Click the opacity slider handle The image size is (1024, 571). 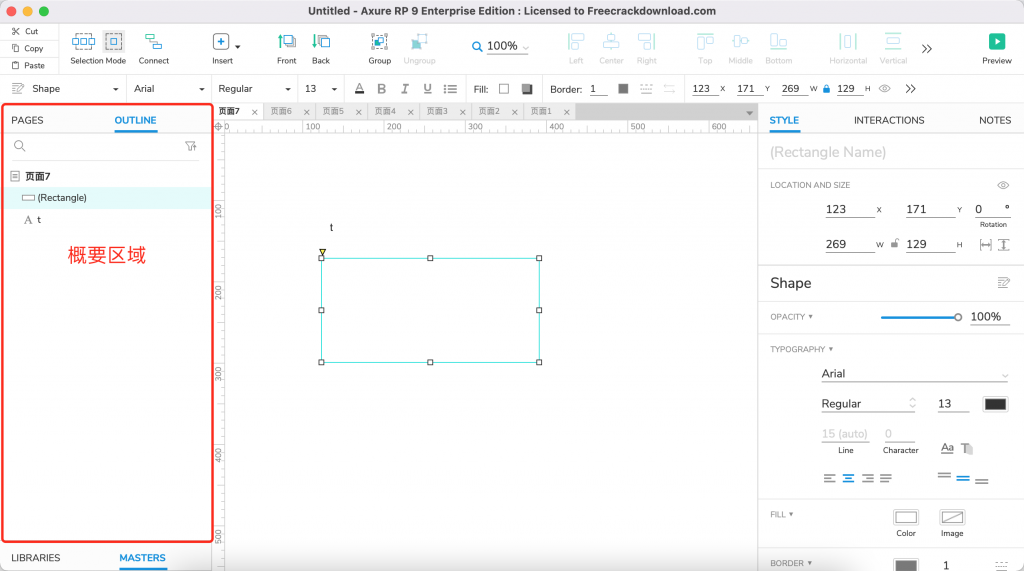958,317
